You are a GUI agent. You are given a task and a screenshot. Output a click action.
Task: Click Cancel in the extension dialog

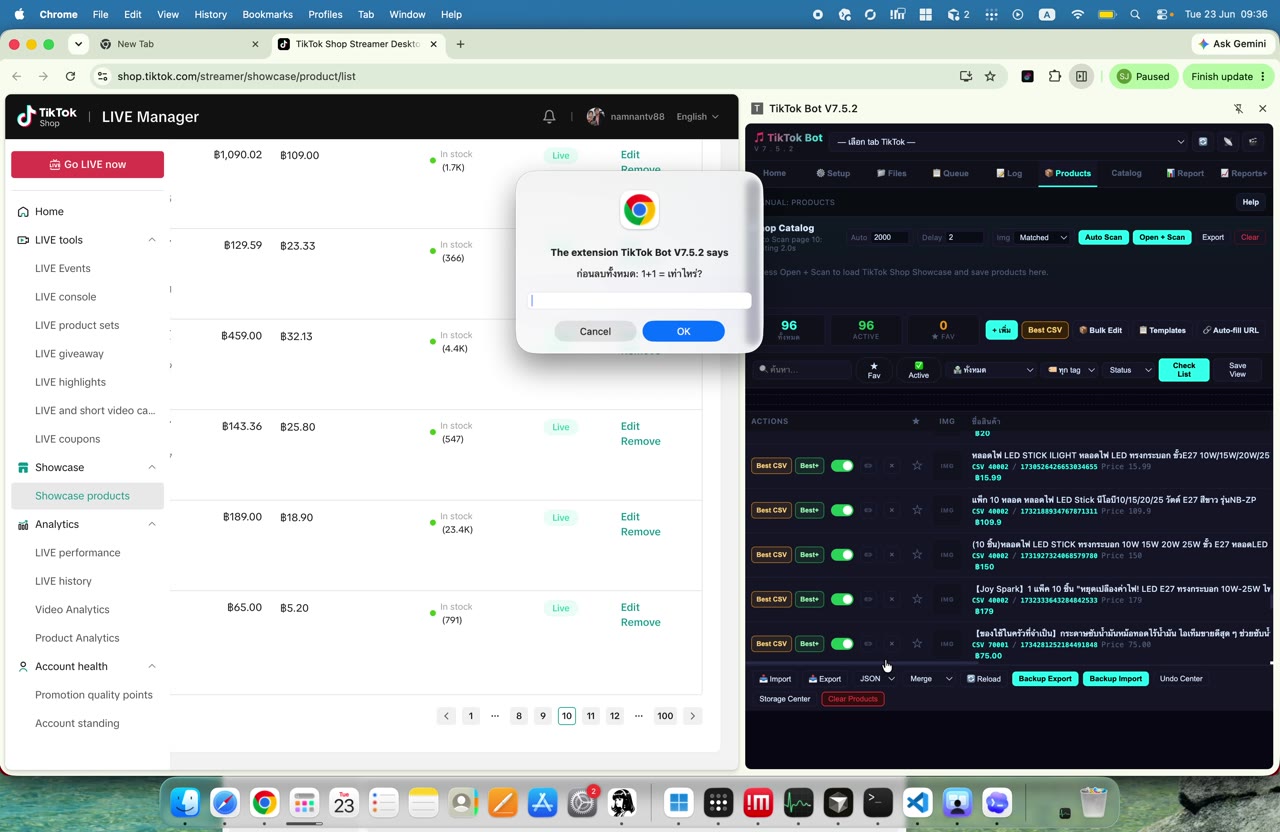[x=595, y=331]
